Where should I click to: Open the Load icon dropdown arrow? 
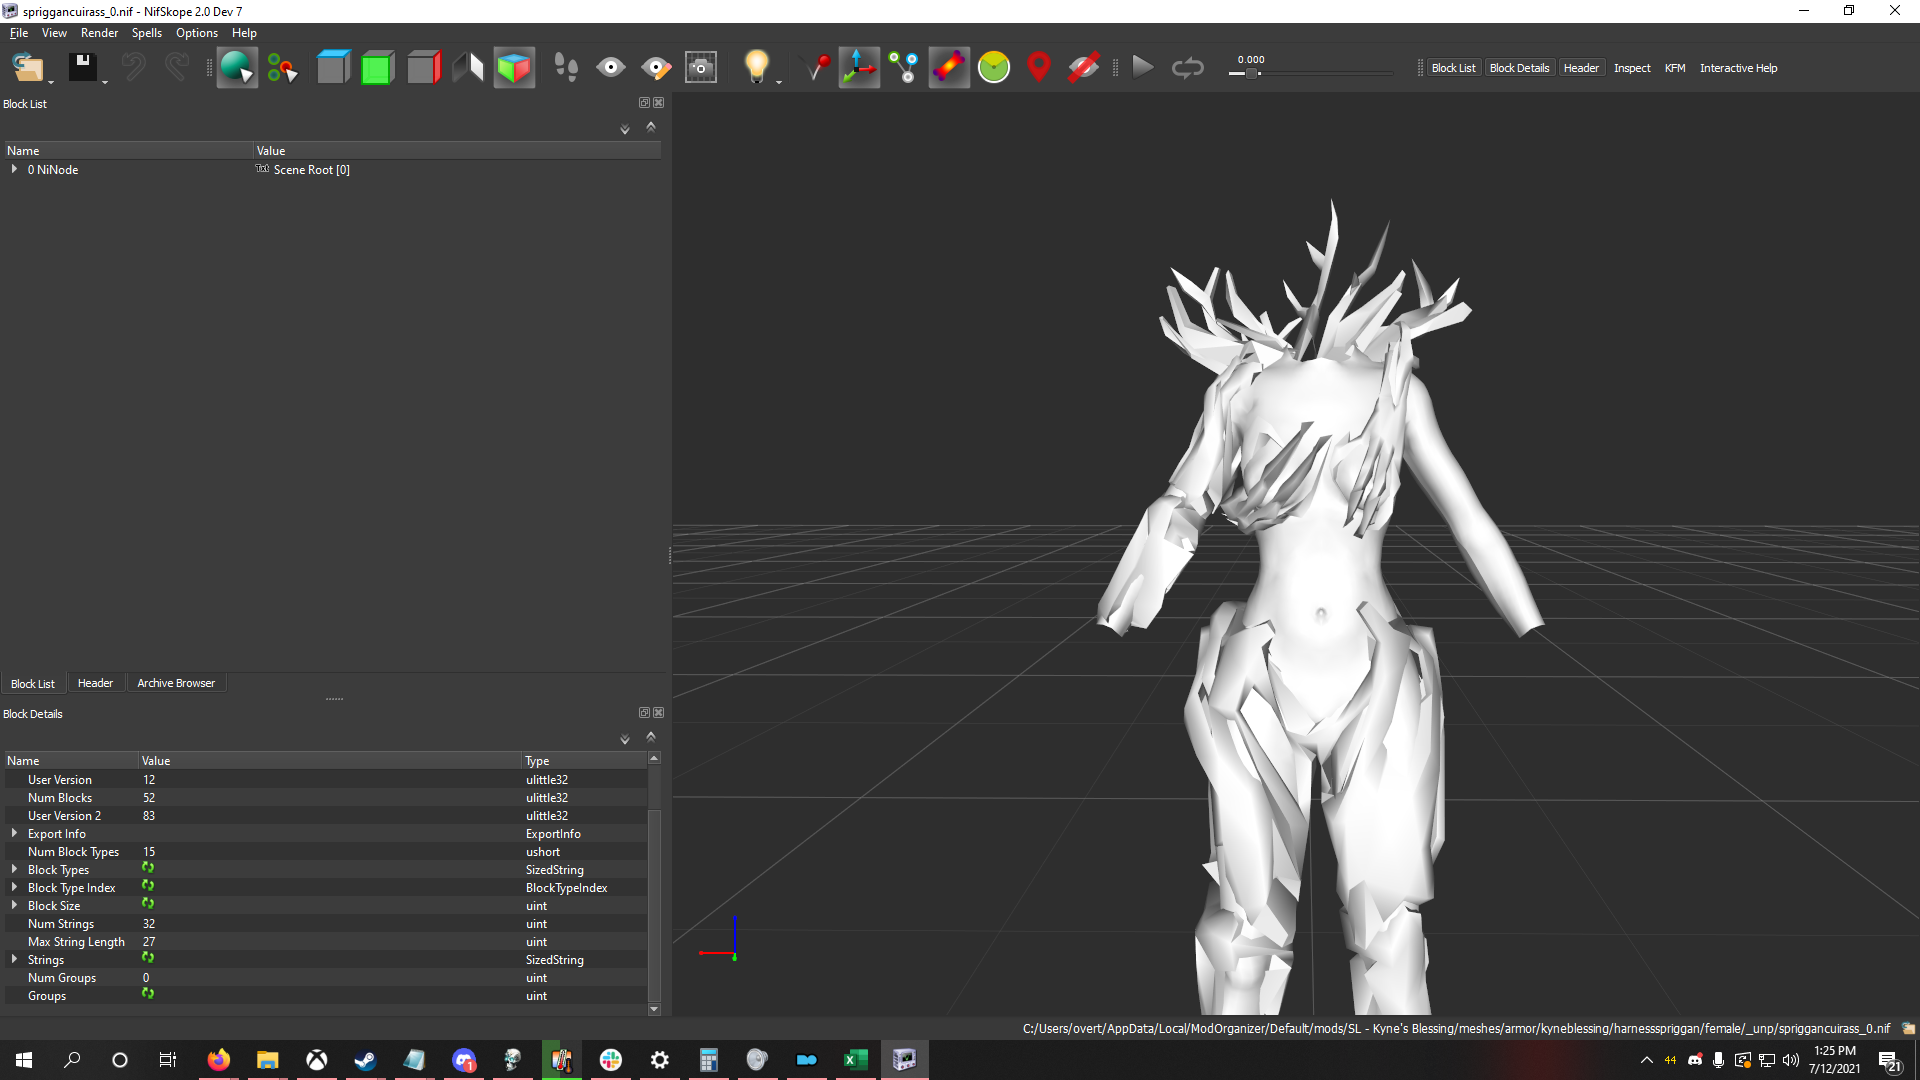[x=51, y=82]
